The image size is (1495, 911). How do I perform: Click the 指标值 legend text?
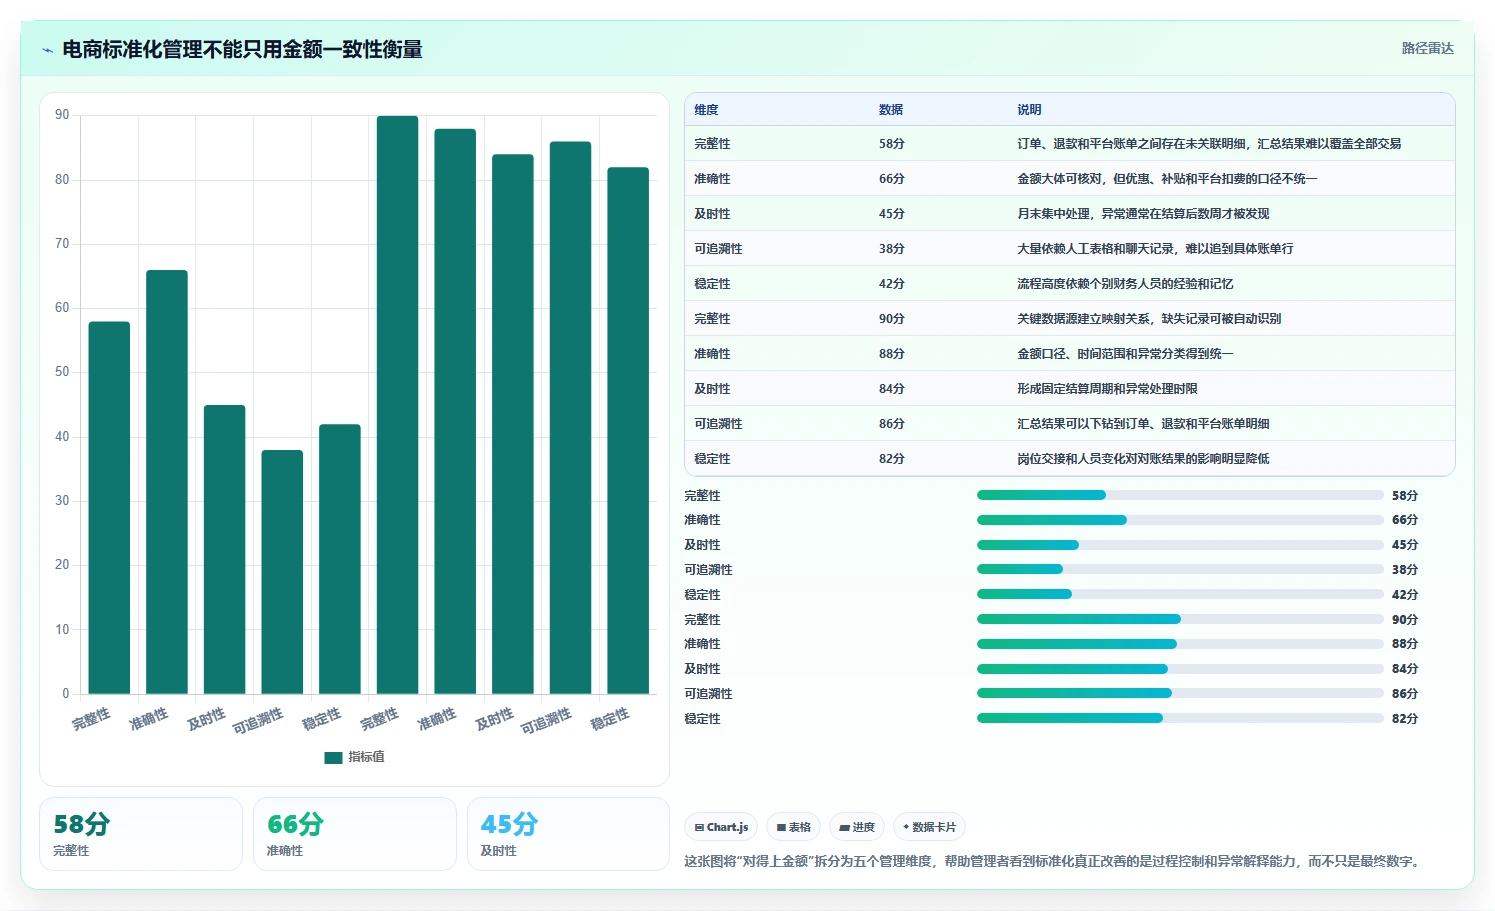[x=366, y=757]
